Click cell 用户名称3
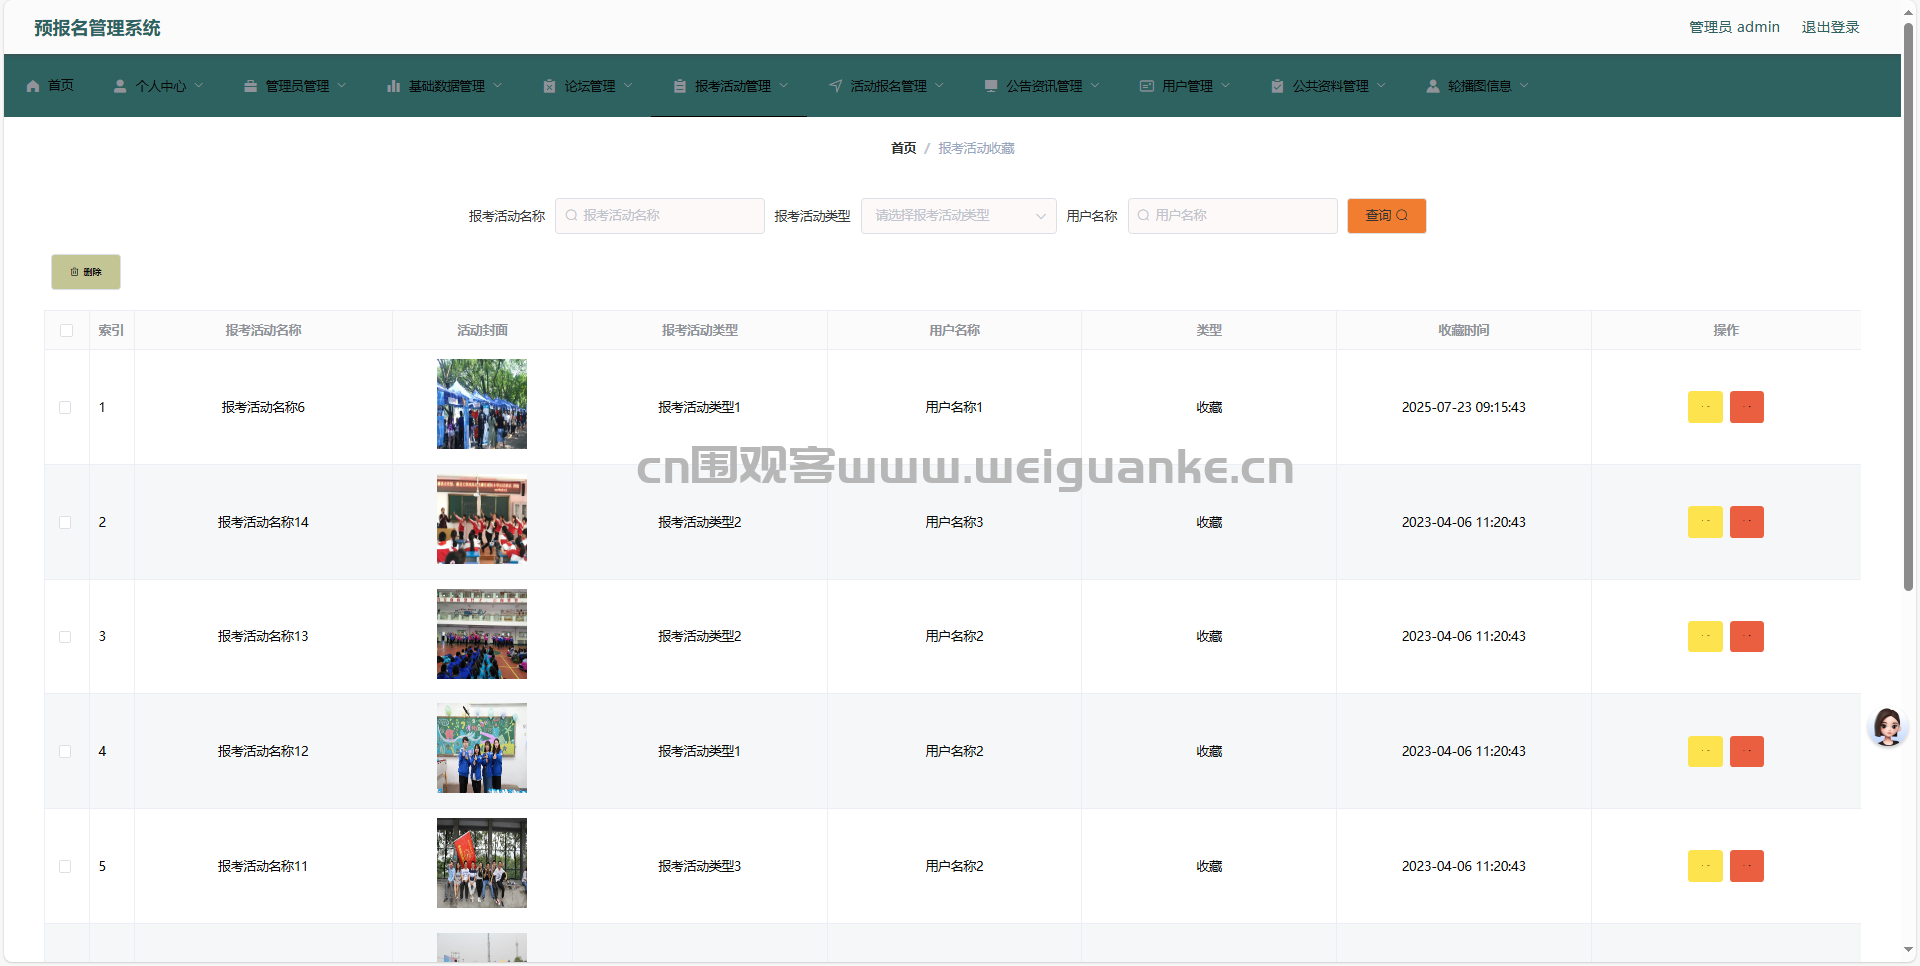The height and width of the screenshot is (966, 1920). point(954,522)
